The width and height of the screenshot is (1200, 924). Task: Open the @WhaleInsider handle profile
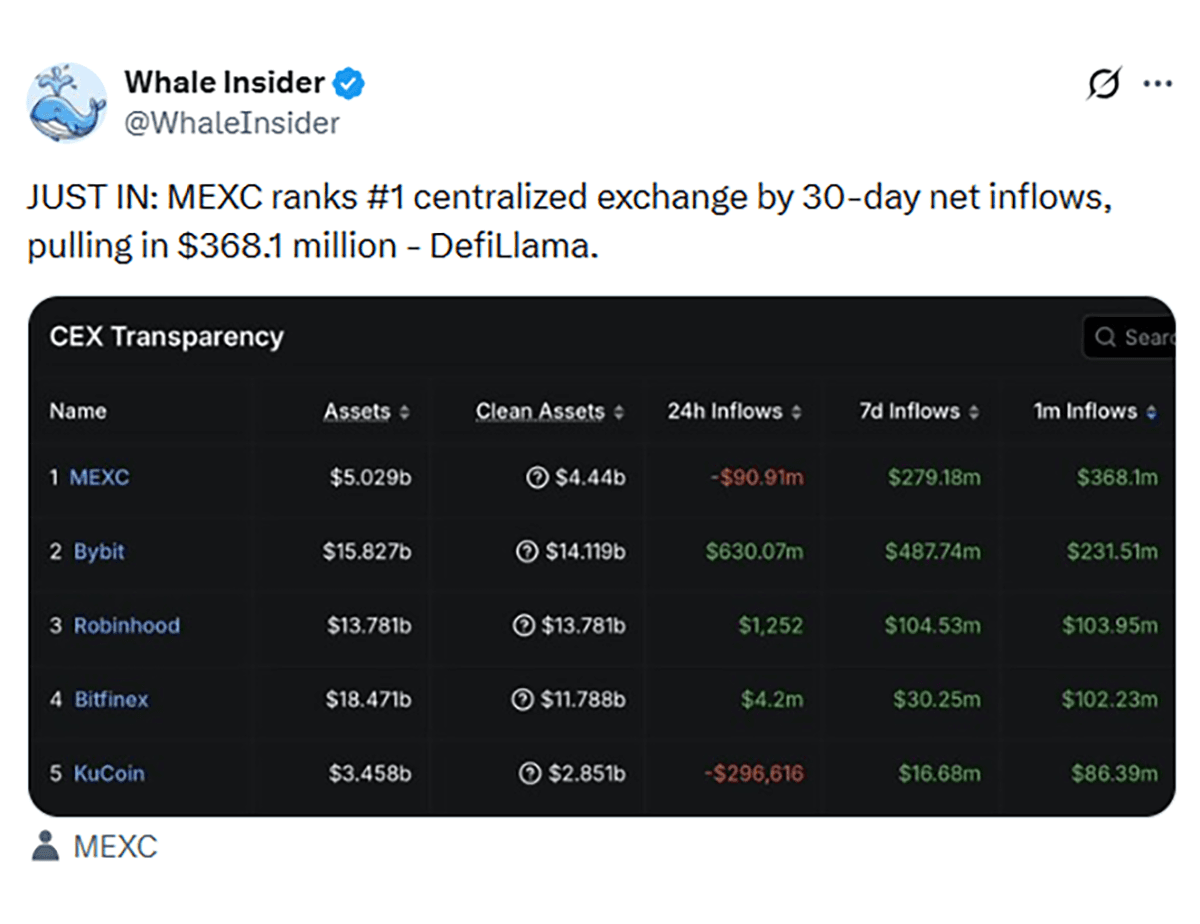[232, 123]
